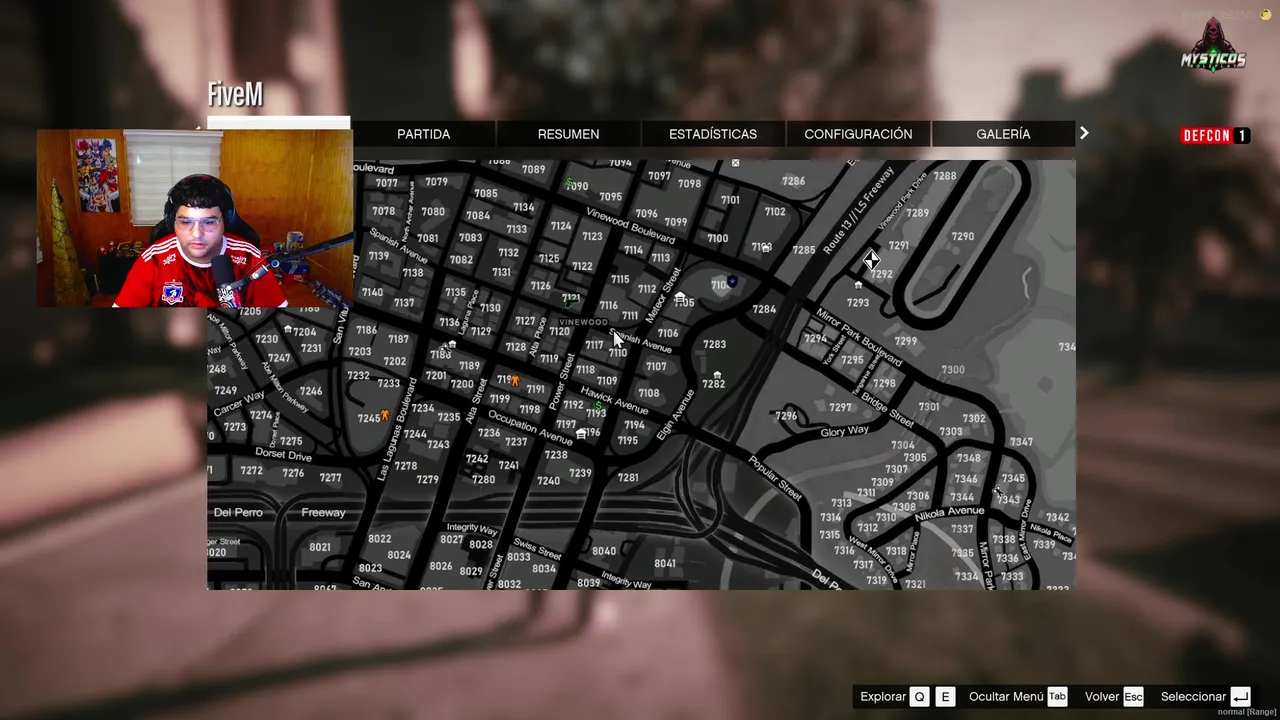The width and height of the screenshot is (1280, 720).
Task: Click the Swiss Street label
Action: [537, 549]
